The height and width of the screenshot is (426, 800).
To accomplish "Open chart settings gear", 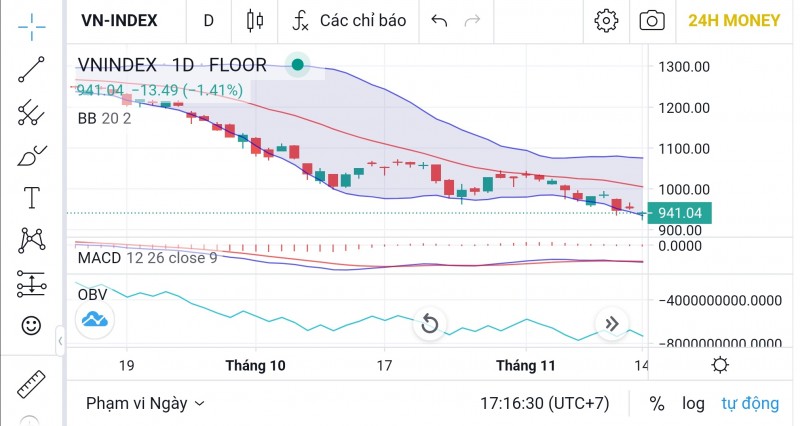I will (x=606, y=20).
